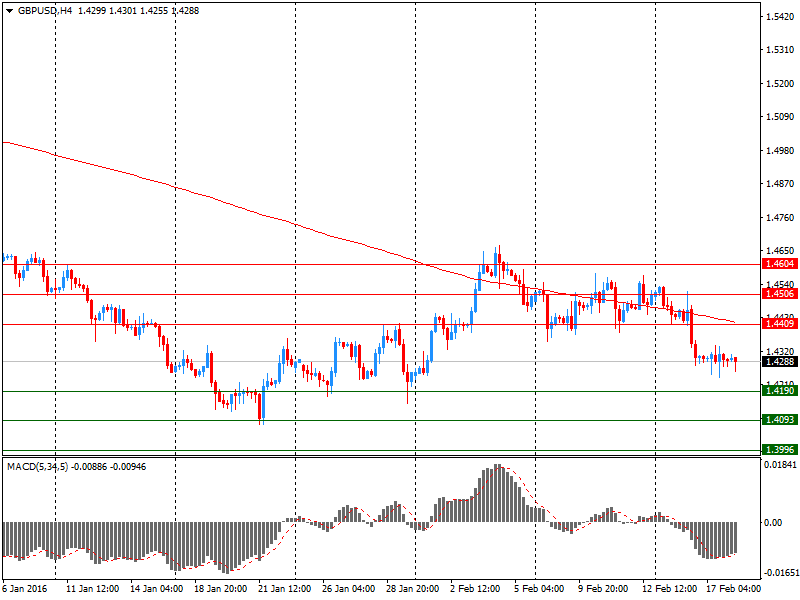800x600 pixels.
Task: Click the green 1.4190 support price label
Action: (x=779, y=391)
